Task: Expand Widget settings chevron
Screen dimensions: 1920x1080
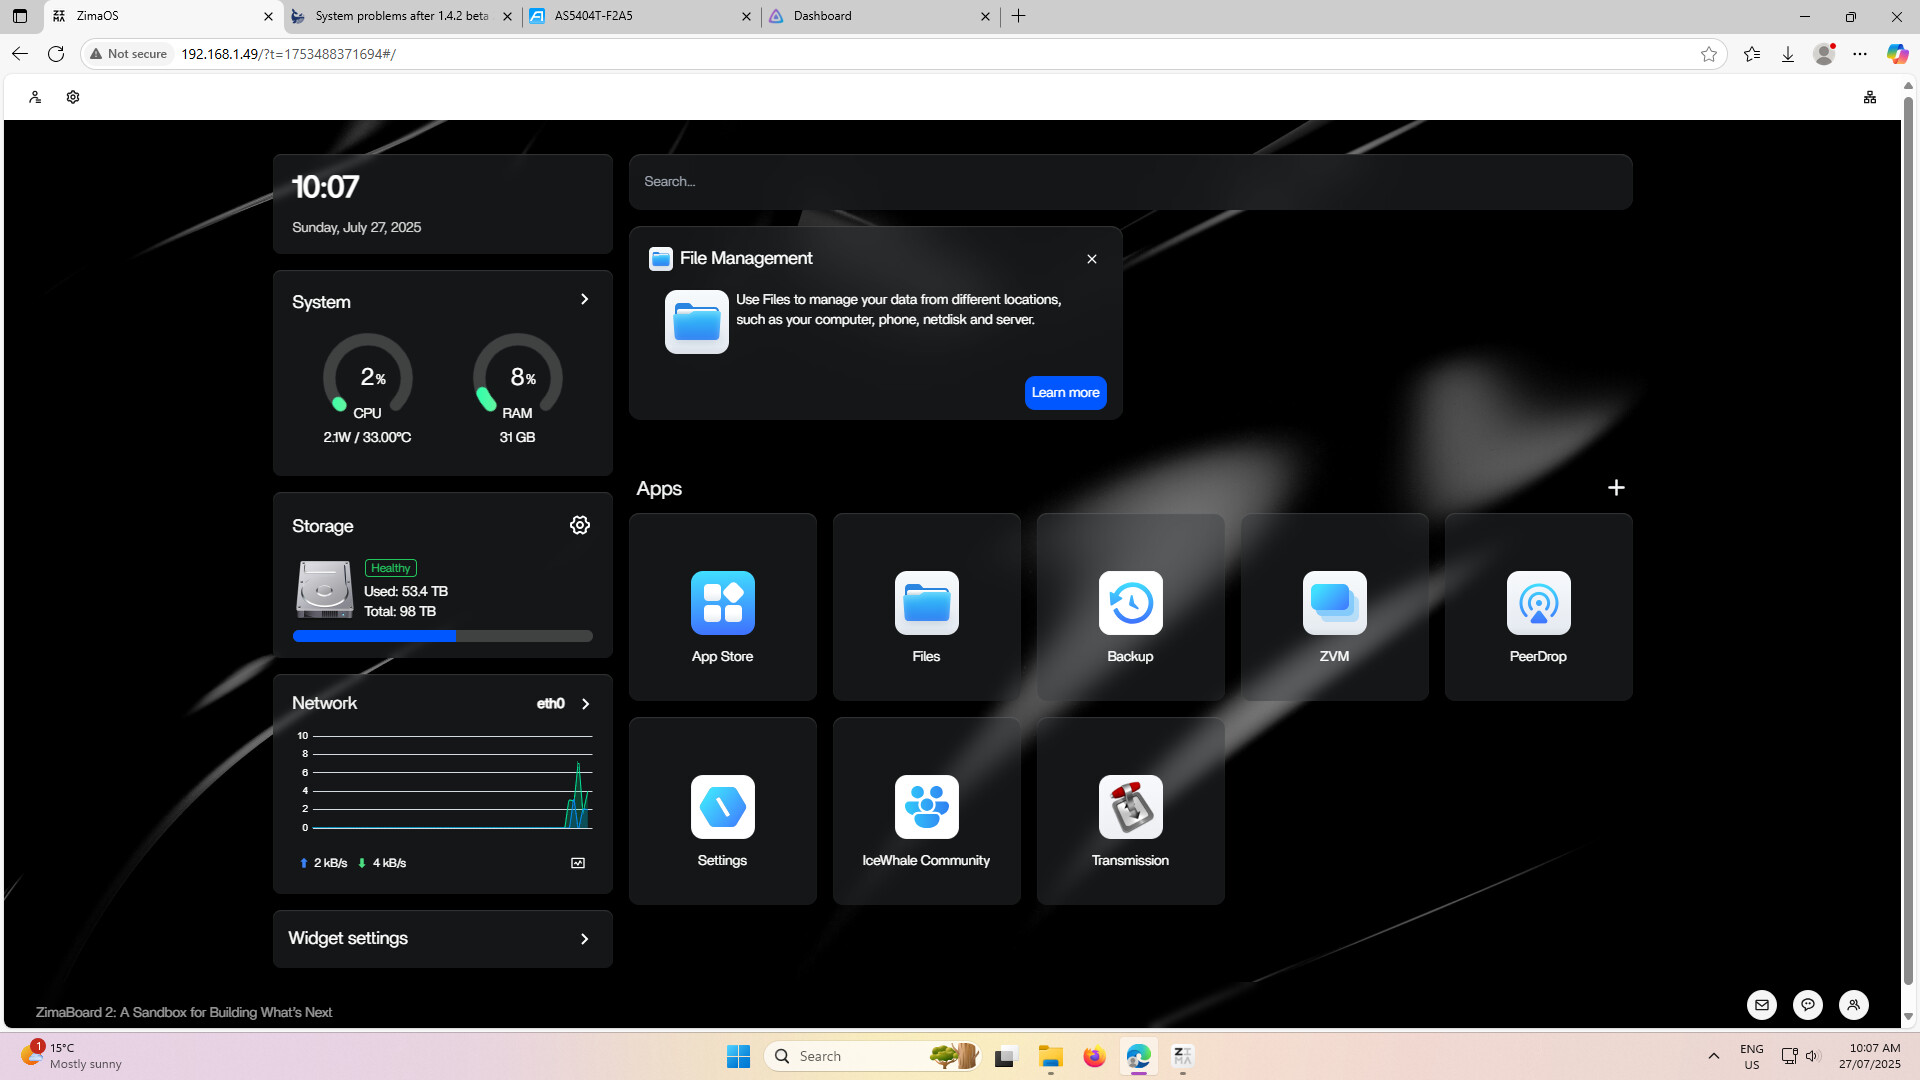Action: pos(585,939)
